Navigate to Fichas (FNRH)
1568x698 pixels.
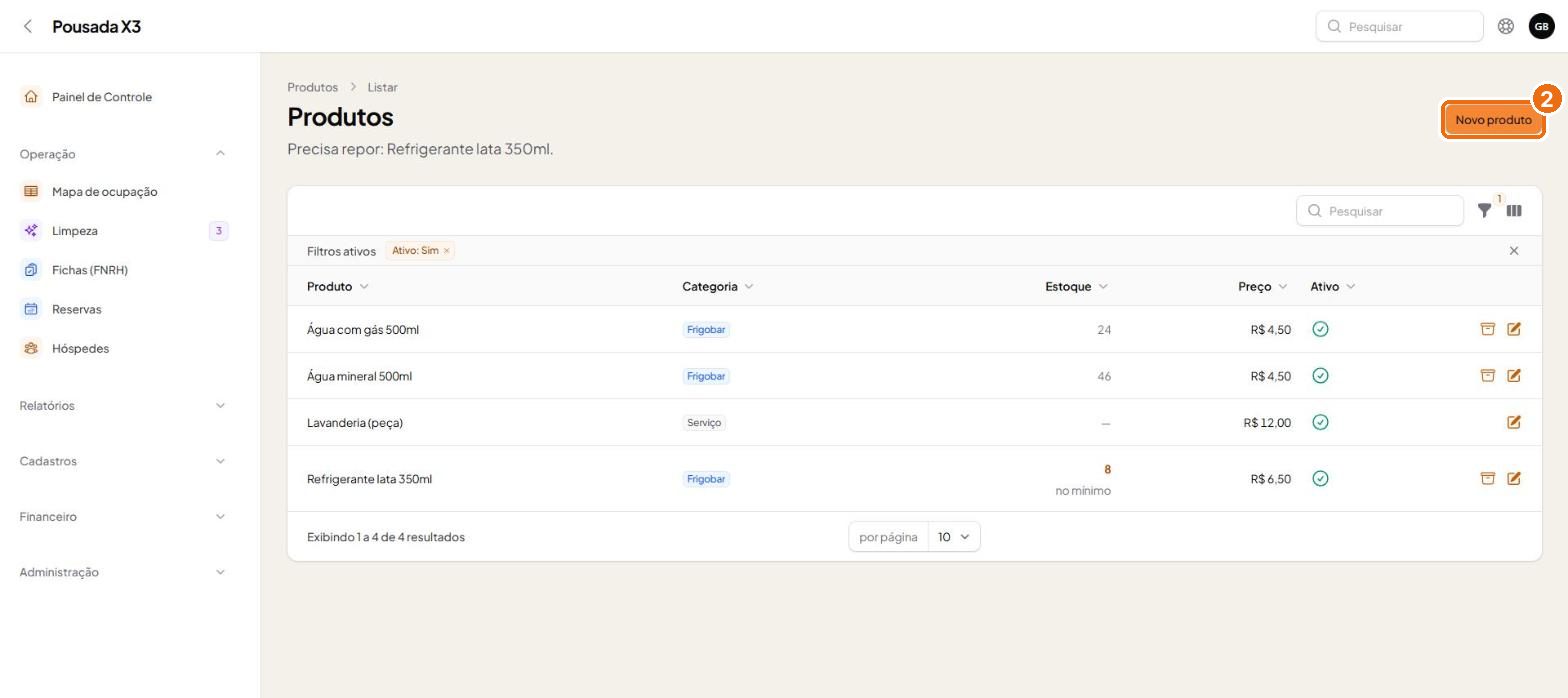pyautogui.click(x=124, y=270)
